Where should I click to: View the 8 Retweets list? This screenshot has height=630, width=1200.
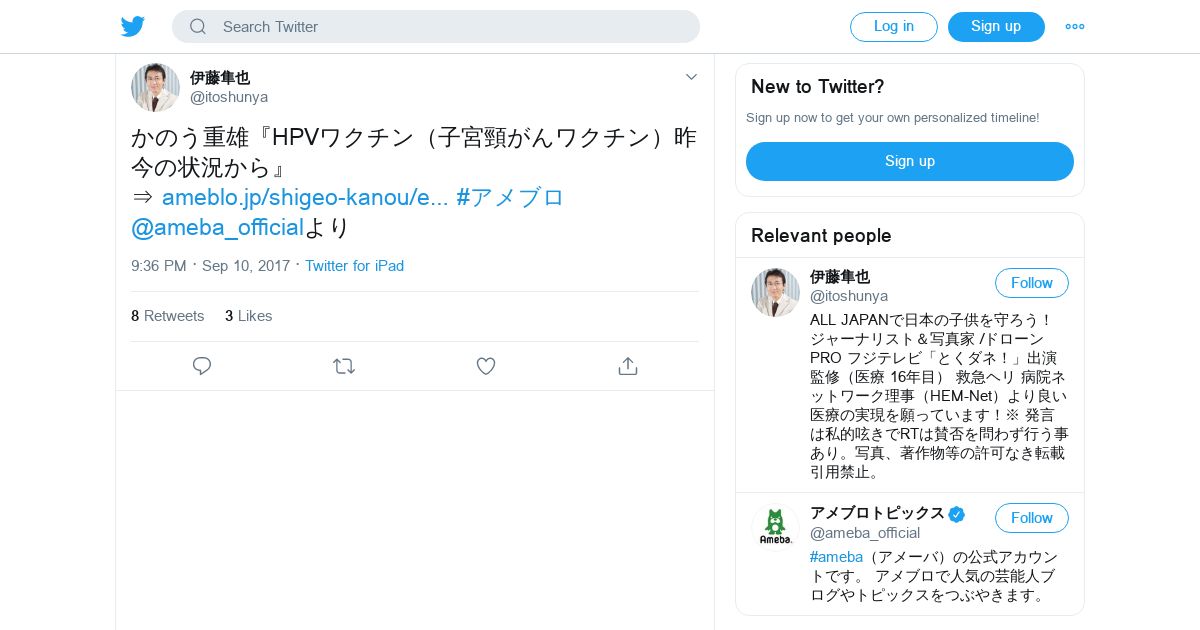[167, 316]
